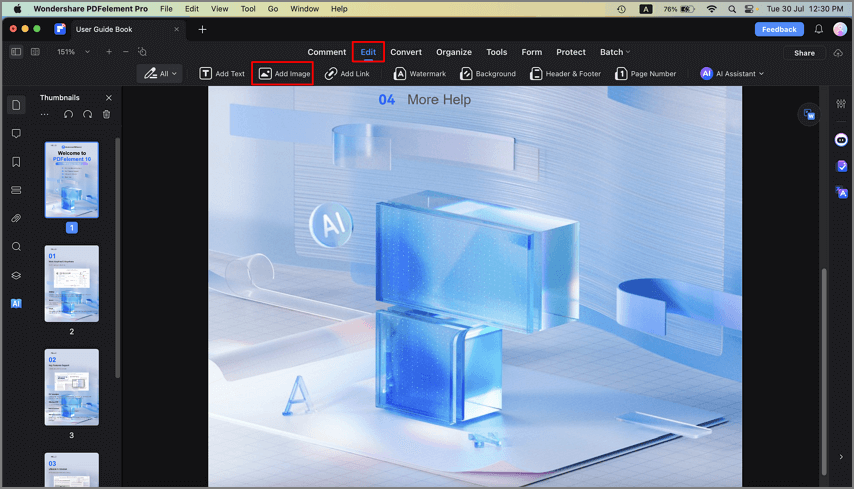Open the File menu
Image resolution: width=854 pixels, height=489 pixels.
click(166, 9)
